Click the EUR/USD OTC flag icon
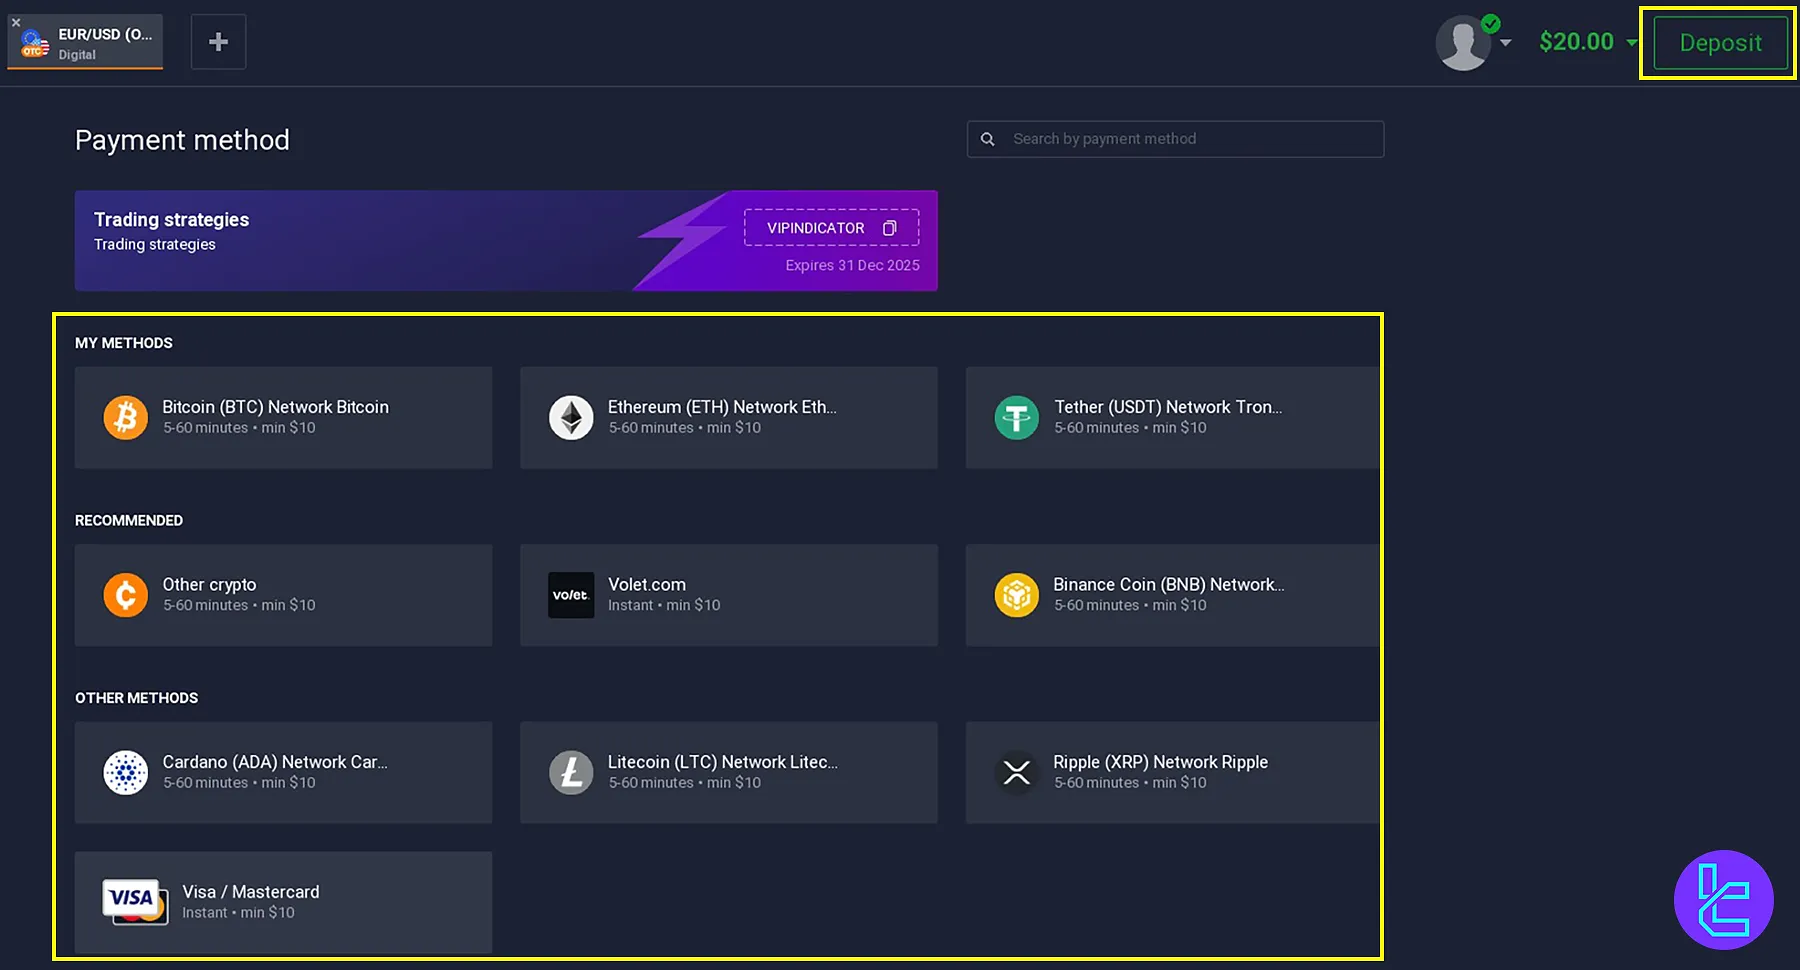 pos(35,44)
